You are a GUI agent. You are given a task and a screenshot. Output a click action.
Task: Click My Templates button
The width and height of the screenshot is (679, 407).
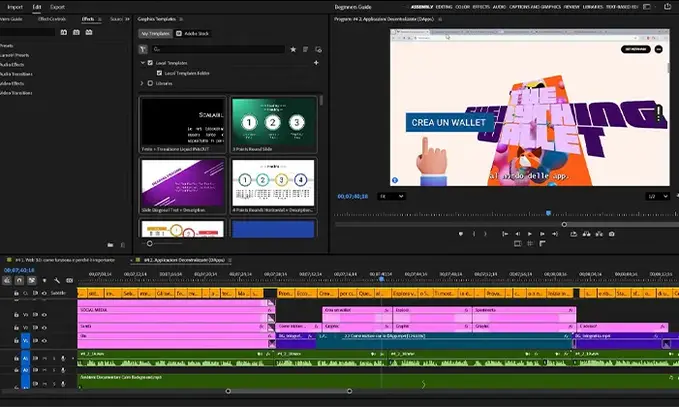point(155,33)
